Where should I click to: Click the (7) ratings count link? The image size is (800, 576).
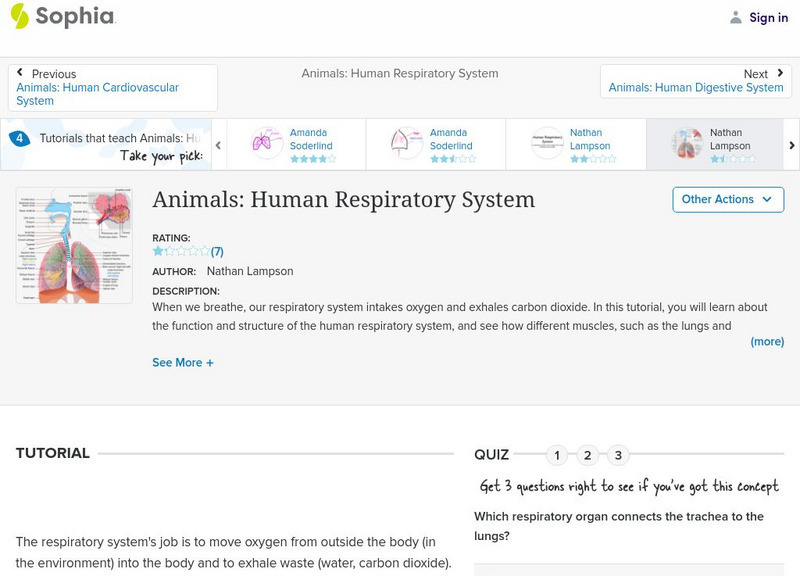[217, 252]
